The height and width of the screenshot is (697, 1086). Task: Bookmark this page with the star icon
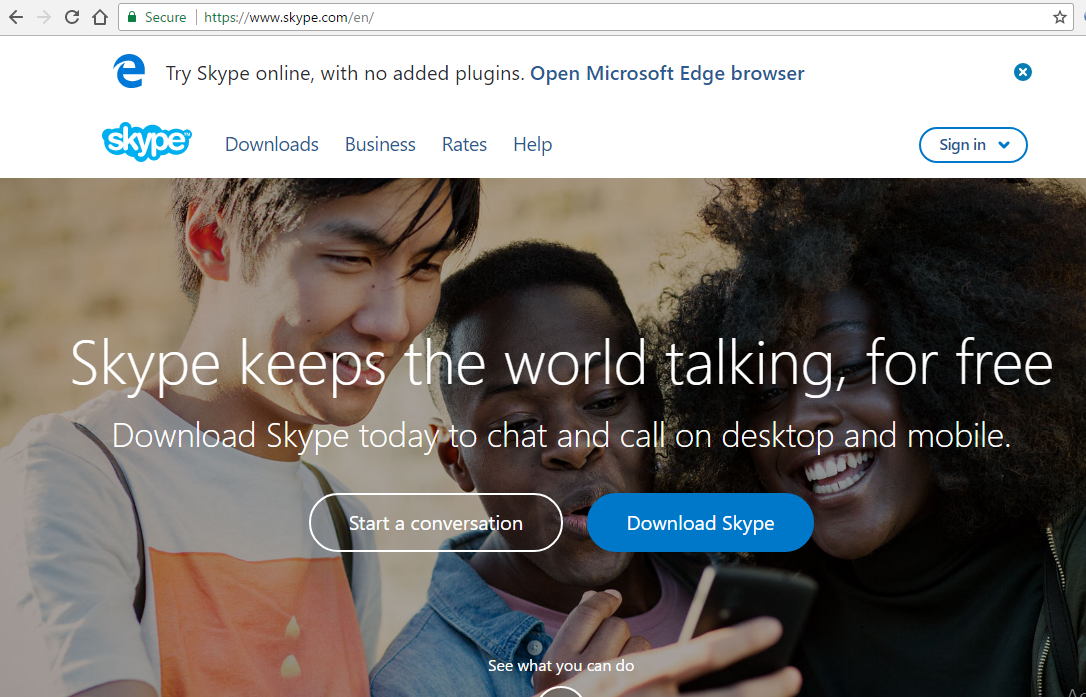coord(1060,17)
